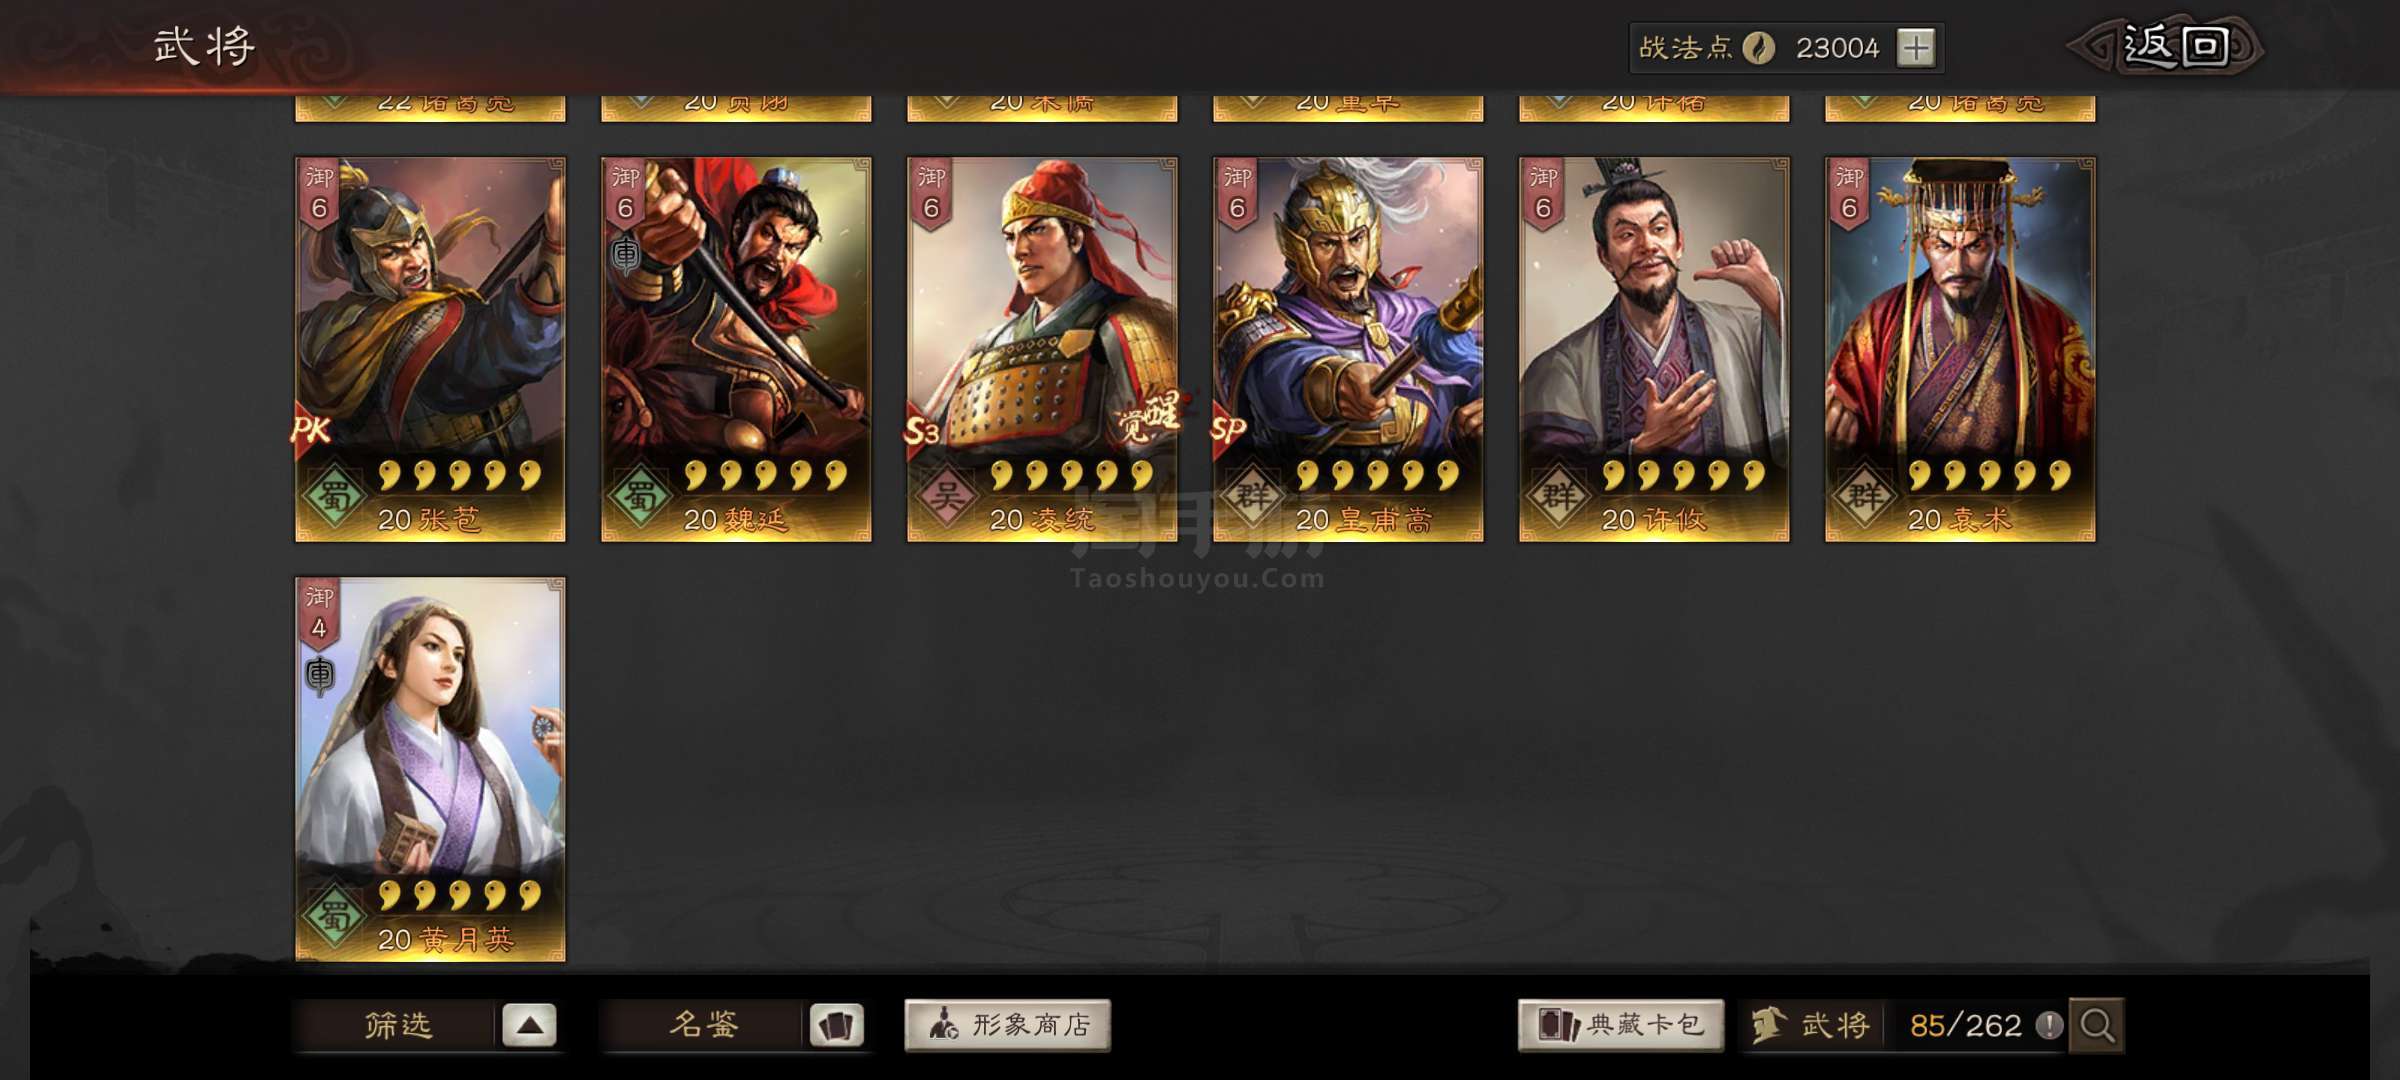This screenshot has width=2400, height=1080.
Task: Open the 形象商店 shop
Action: click(x=1007, y=1025)
